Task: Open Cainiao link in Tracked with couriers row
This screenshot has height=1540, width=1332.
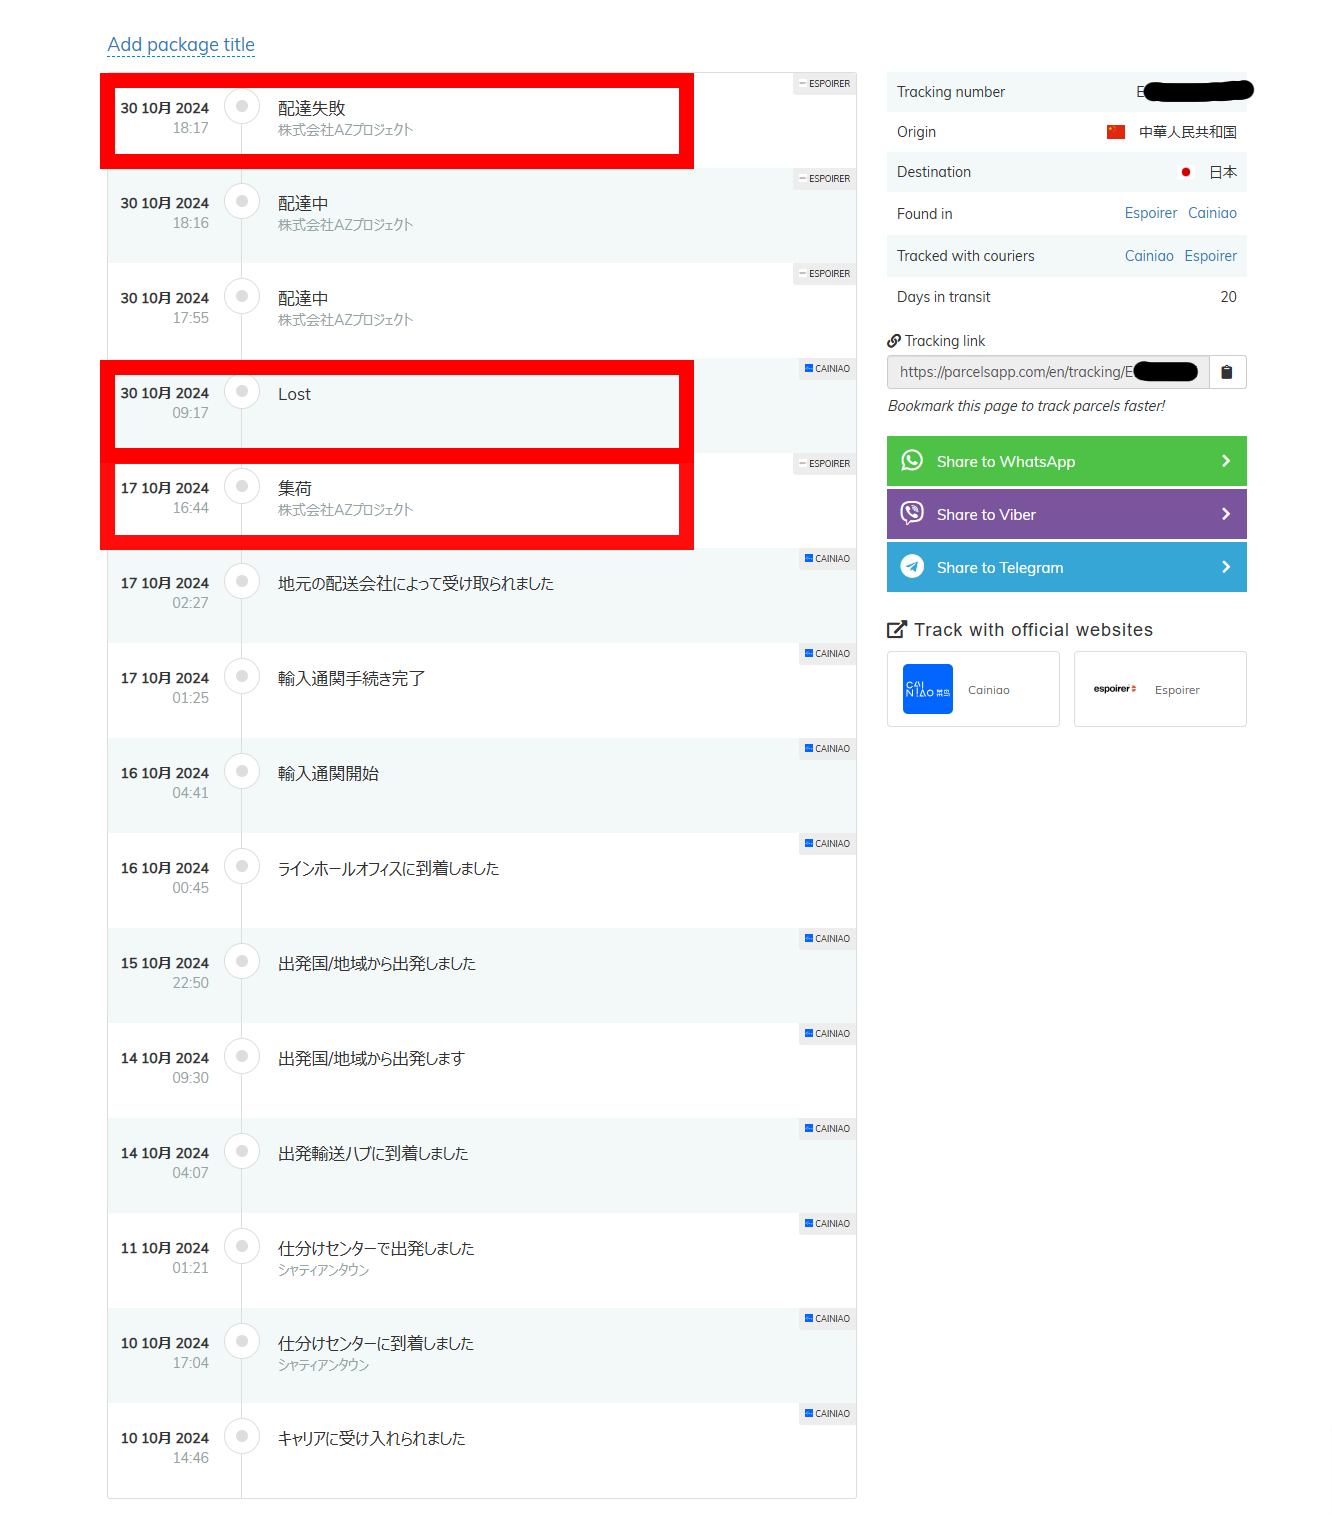Action: pos(1148,256)
